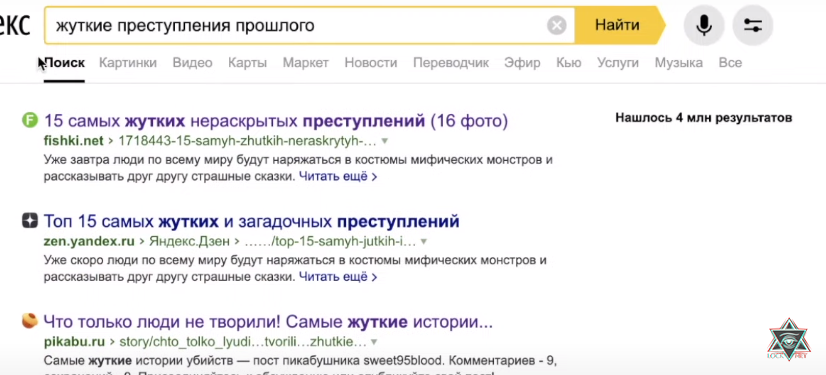Click 'Читать ещё' under the fishki.net result

pyautogui.click(x=338, y=176)
